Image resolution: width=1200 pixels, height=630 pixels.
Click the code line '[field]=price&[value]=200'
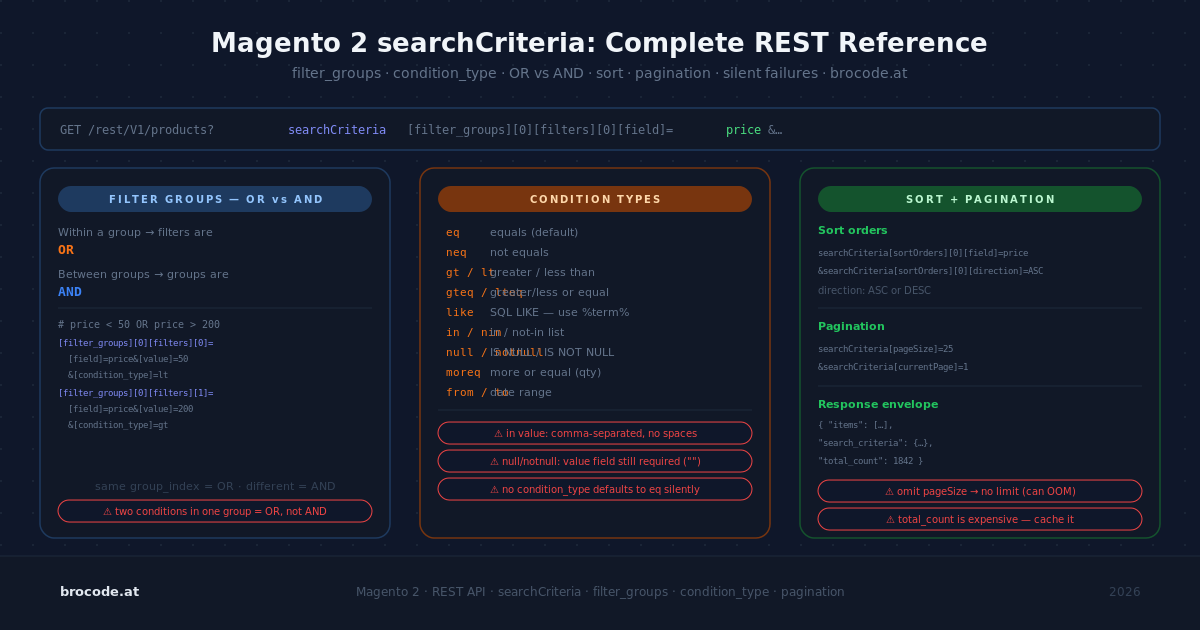point(130,409)
